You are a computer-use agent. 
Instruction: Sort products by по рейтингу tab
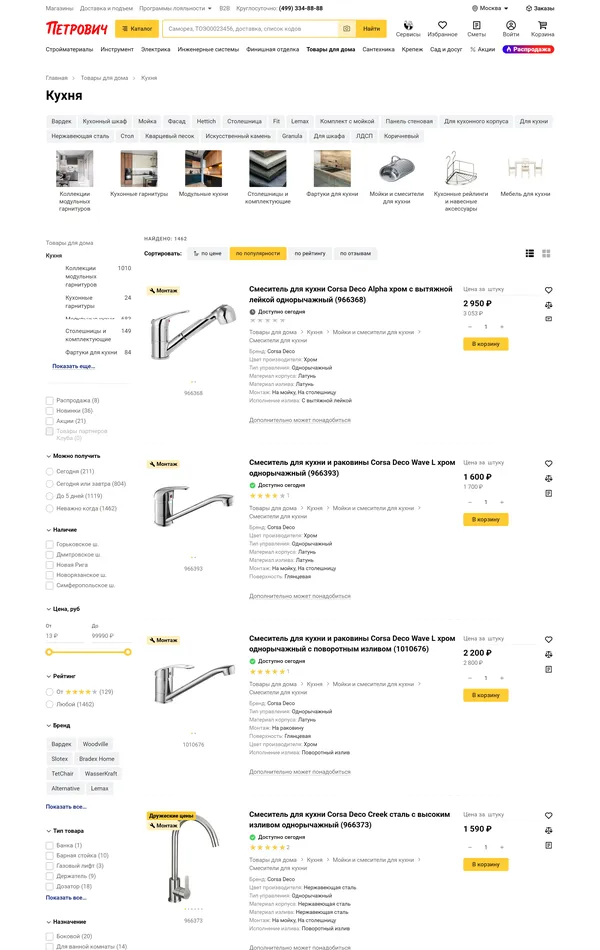pyautogui.click(x=310, y=254)
